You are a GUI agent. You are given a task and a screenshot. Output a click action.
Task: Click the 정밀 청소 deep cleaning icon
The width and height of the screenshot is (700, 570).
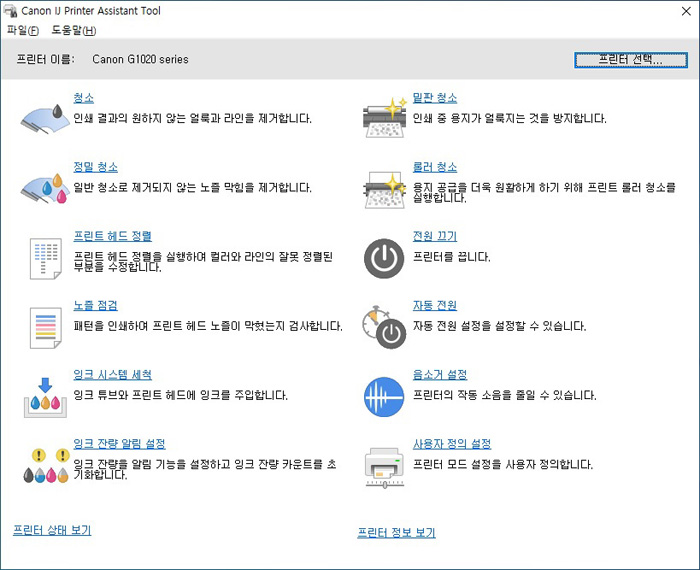(45, 188)
